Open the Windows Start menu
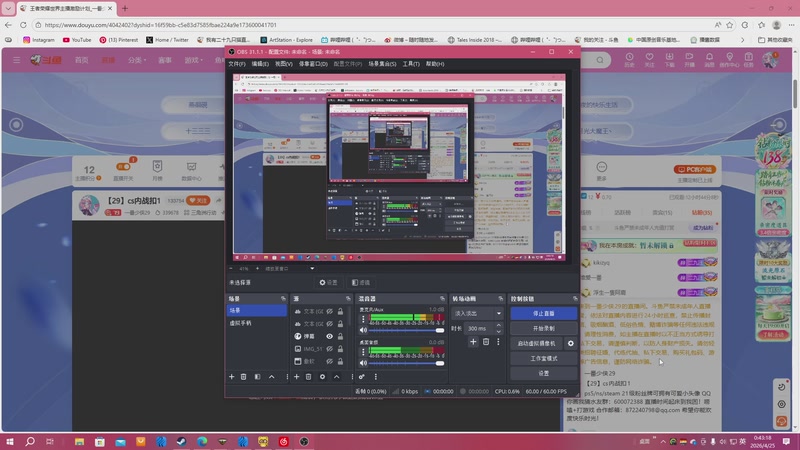This screenshot has width=800, height=450. [x=9, y=441]
